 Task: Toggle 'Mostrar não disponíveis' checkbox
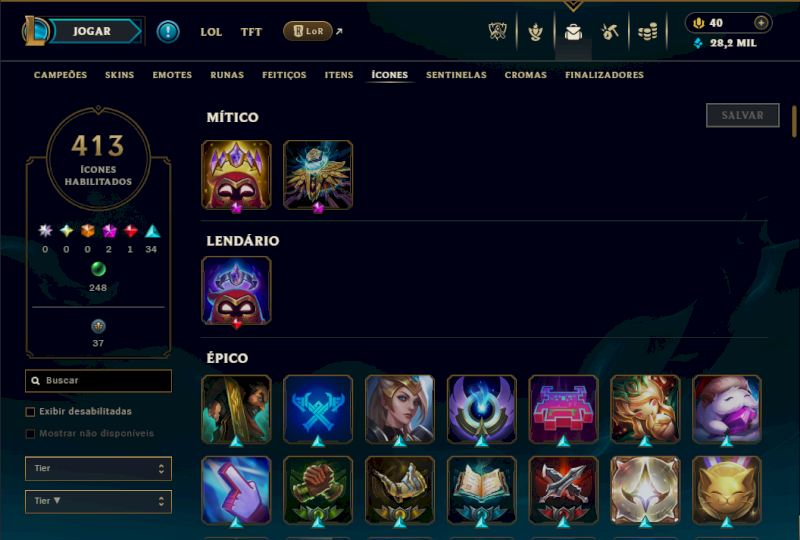point(31,434)
